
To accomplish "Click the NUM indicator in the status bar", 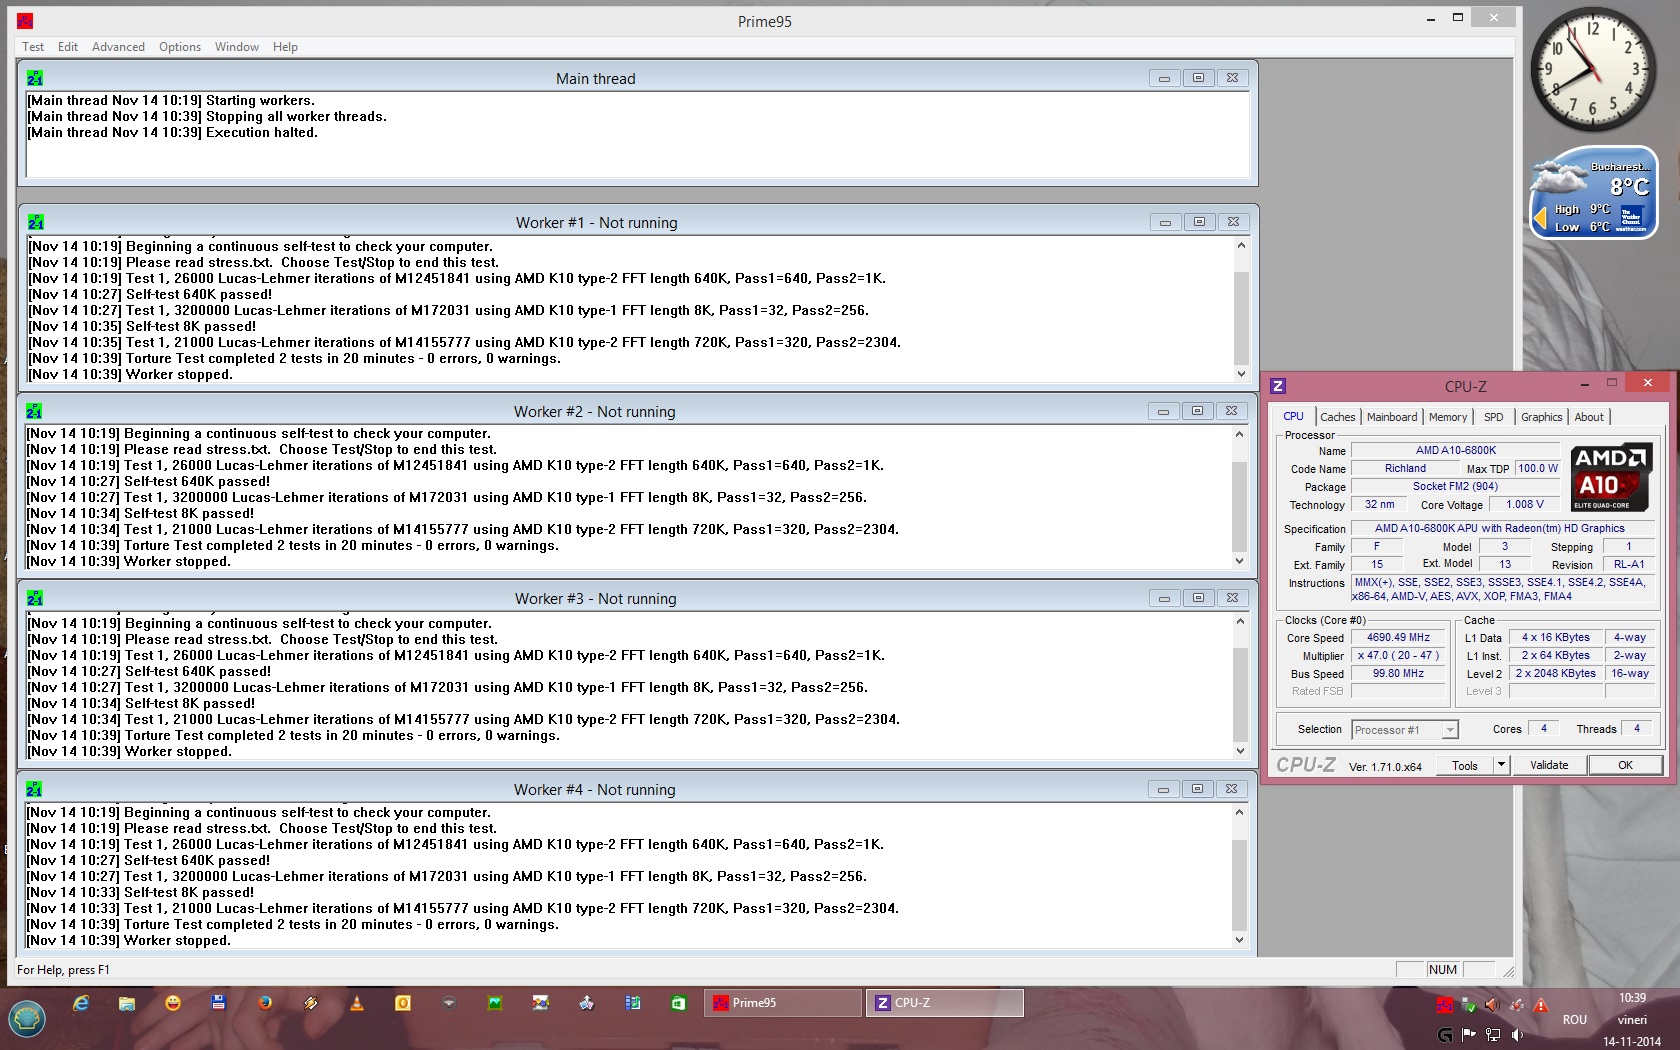I will click(1442, 970).
